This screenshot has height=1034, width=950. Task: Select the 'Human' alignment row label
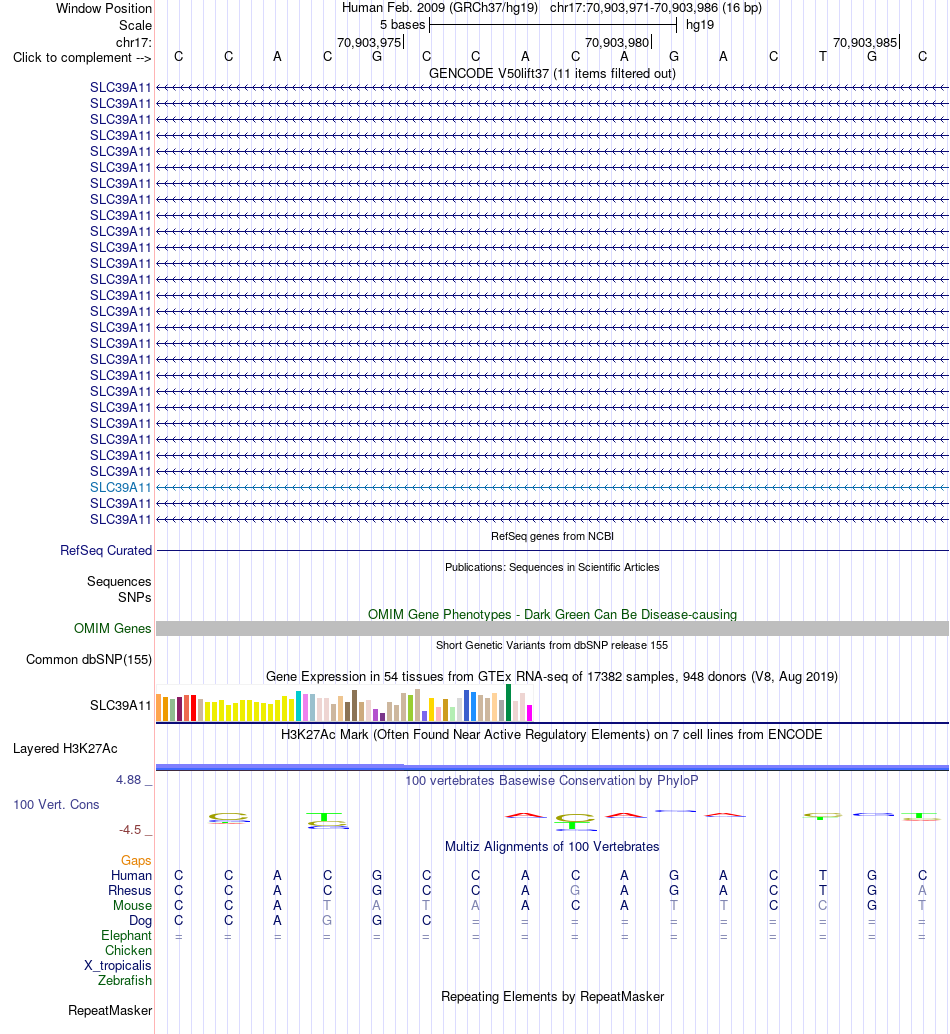[131, 876]
